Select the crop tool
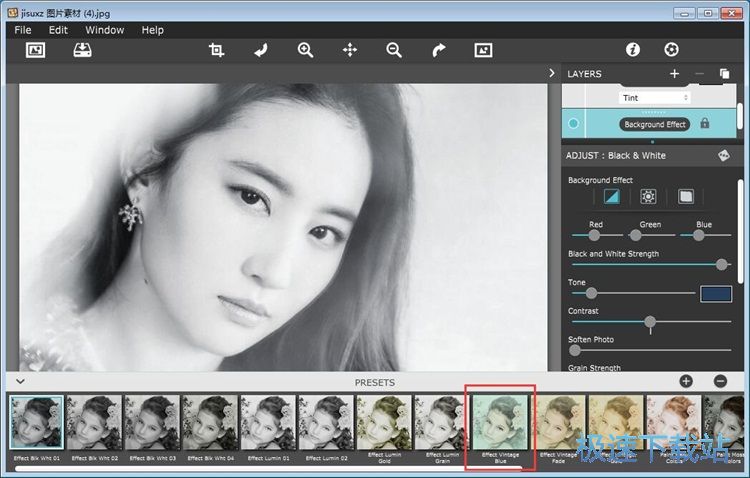The height and width of the screenshot is (478, 750). [216, 50]
